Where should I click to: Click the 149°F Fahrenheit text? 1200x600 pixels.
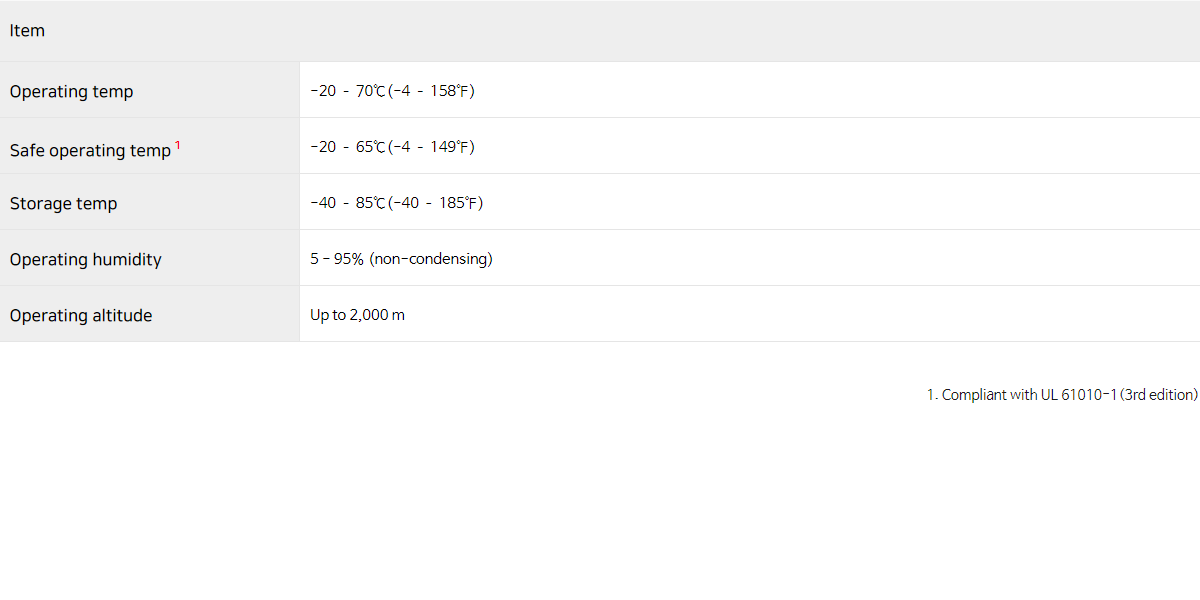coord(452,147)
